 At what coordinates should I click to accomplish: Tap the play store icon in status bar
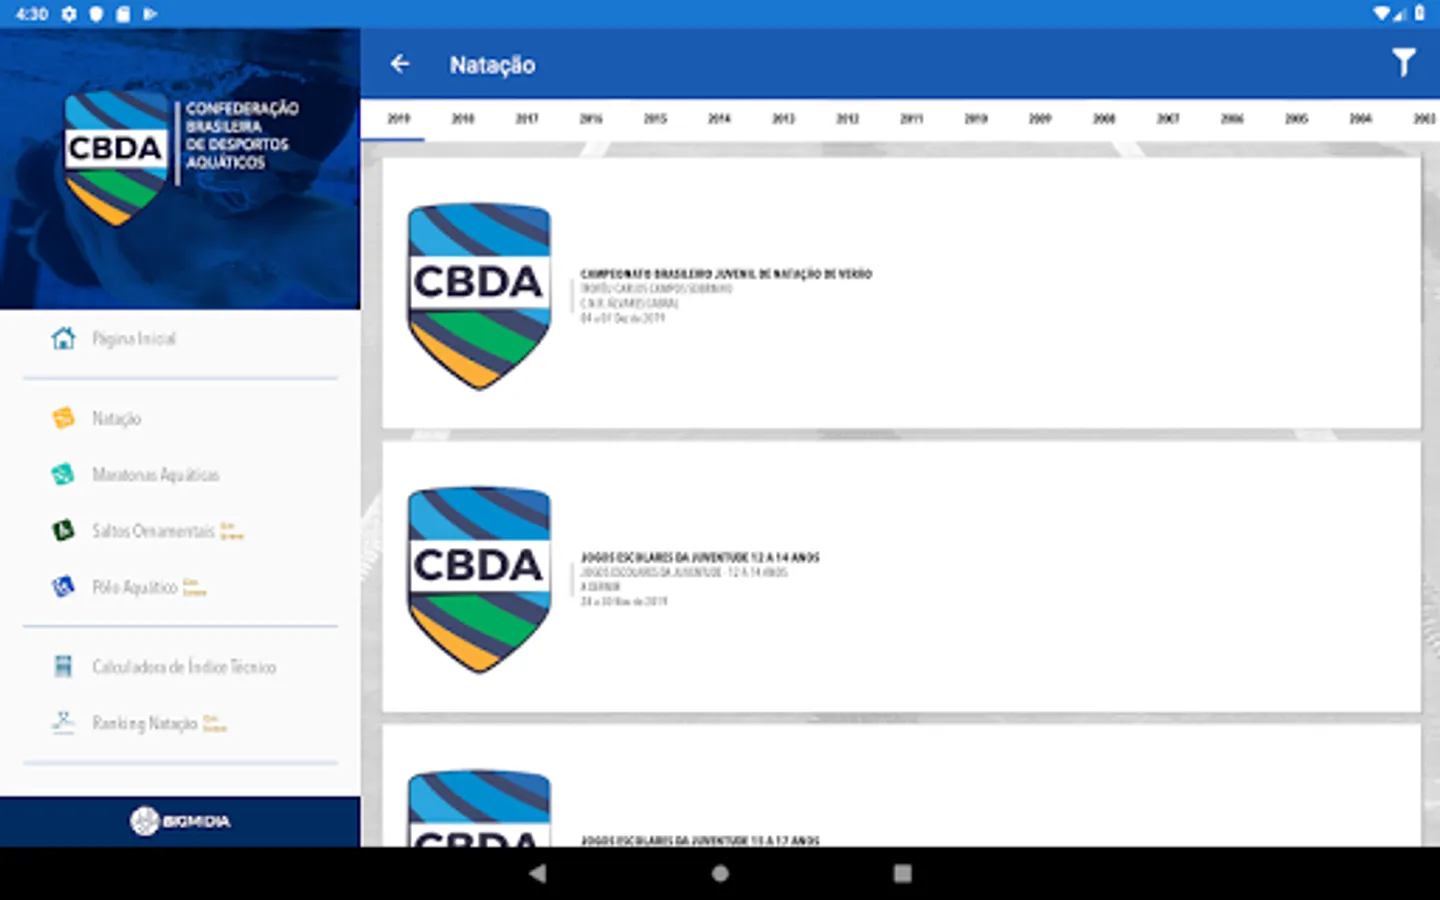150,14
